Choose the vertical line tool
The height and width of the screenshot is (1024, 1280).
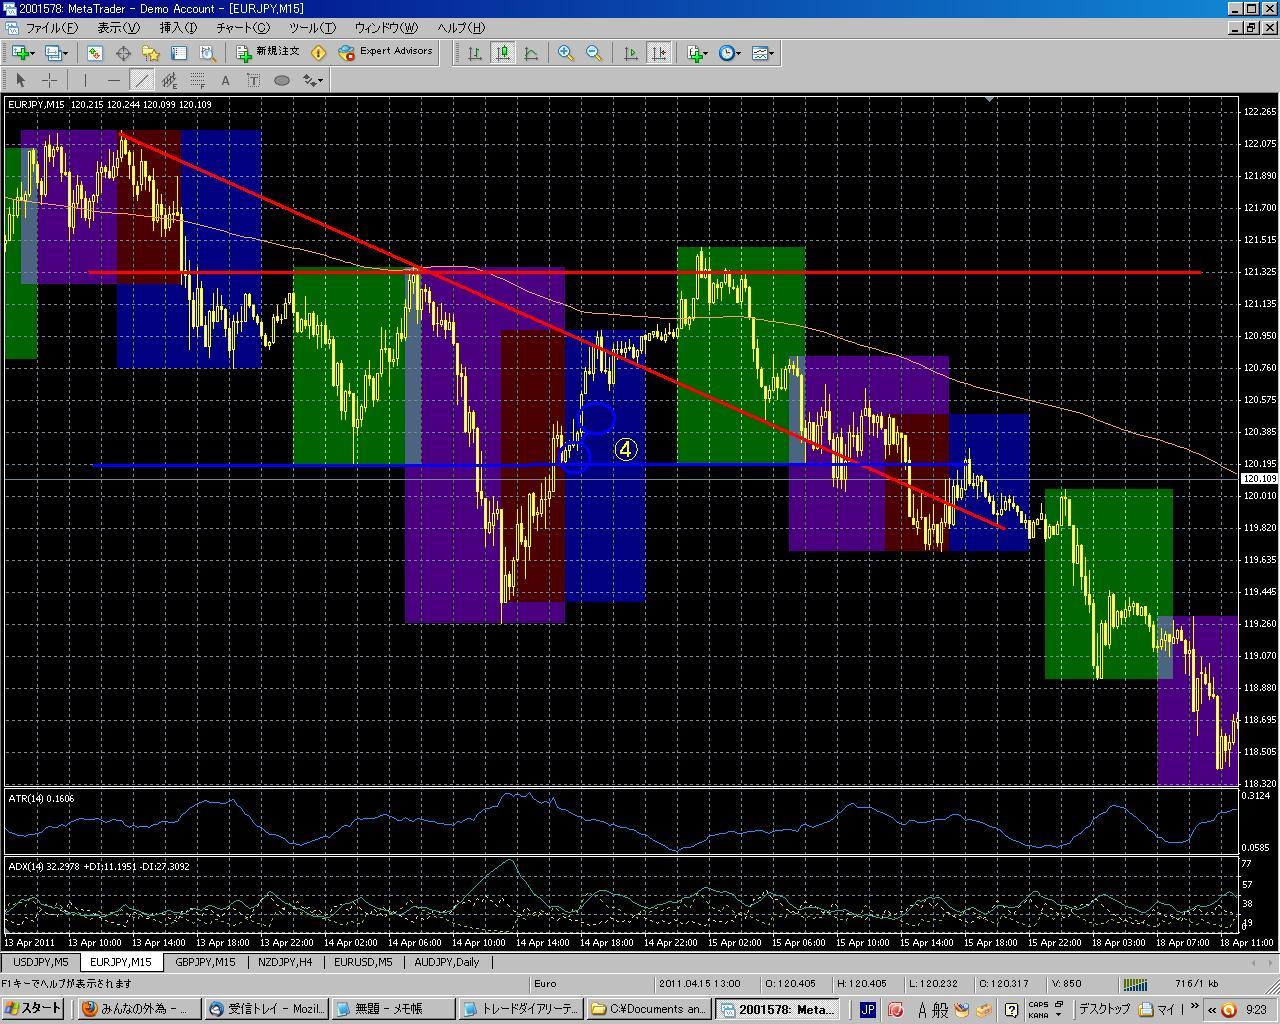pyautogui.click(x=86, y=80)
